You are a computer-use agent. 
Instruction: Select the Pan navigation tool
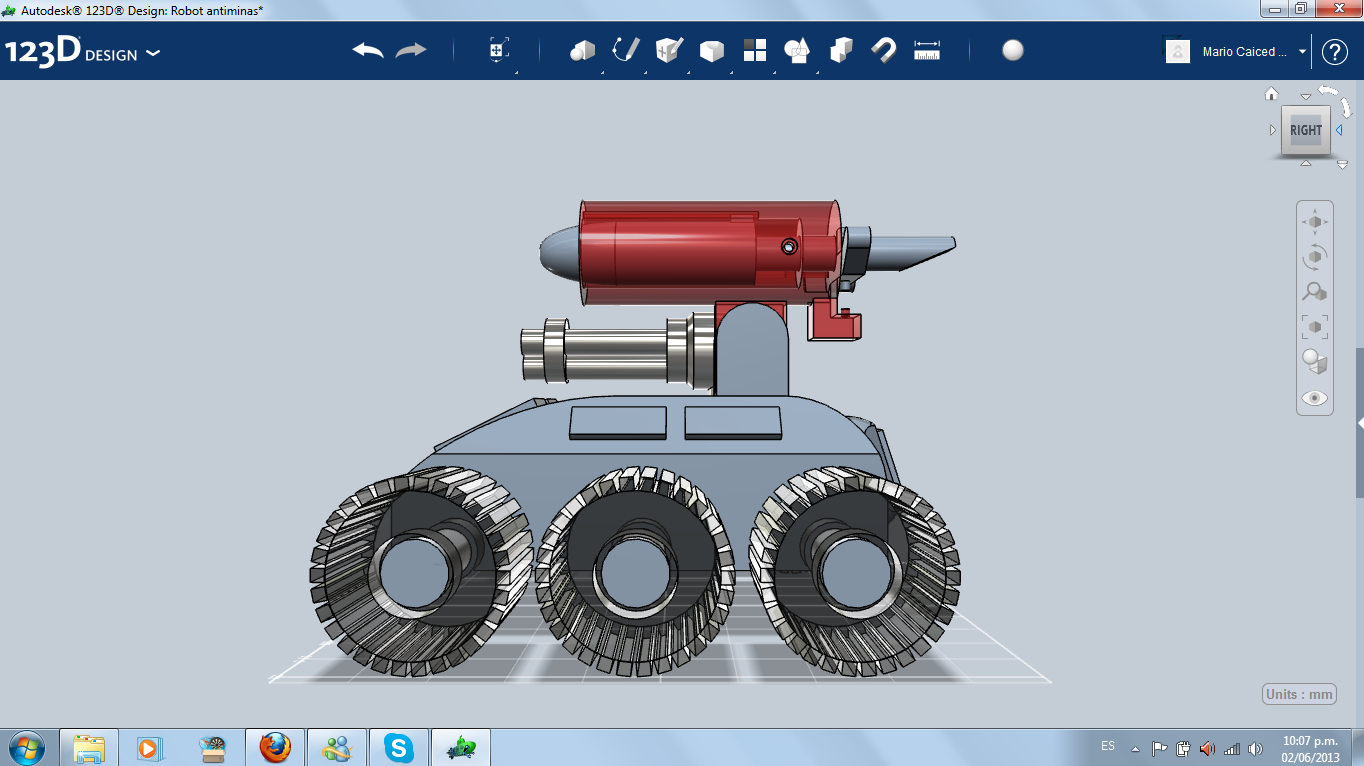[x=1315, y=221]
